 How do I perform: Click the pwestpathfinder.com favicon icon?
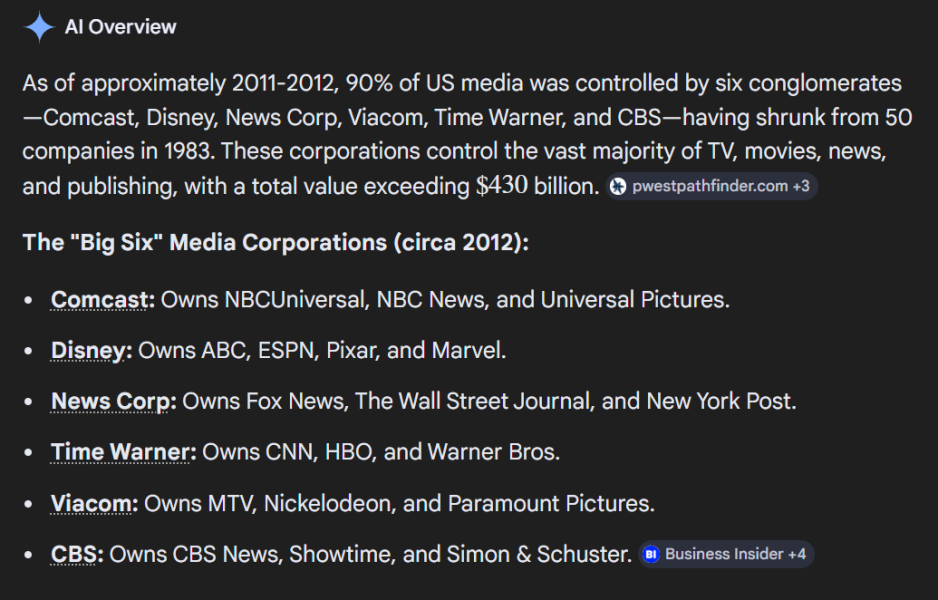(x=618, y=187)
